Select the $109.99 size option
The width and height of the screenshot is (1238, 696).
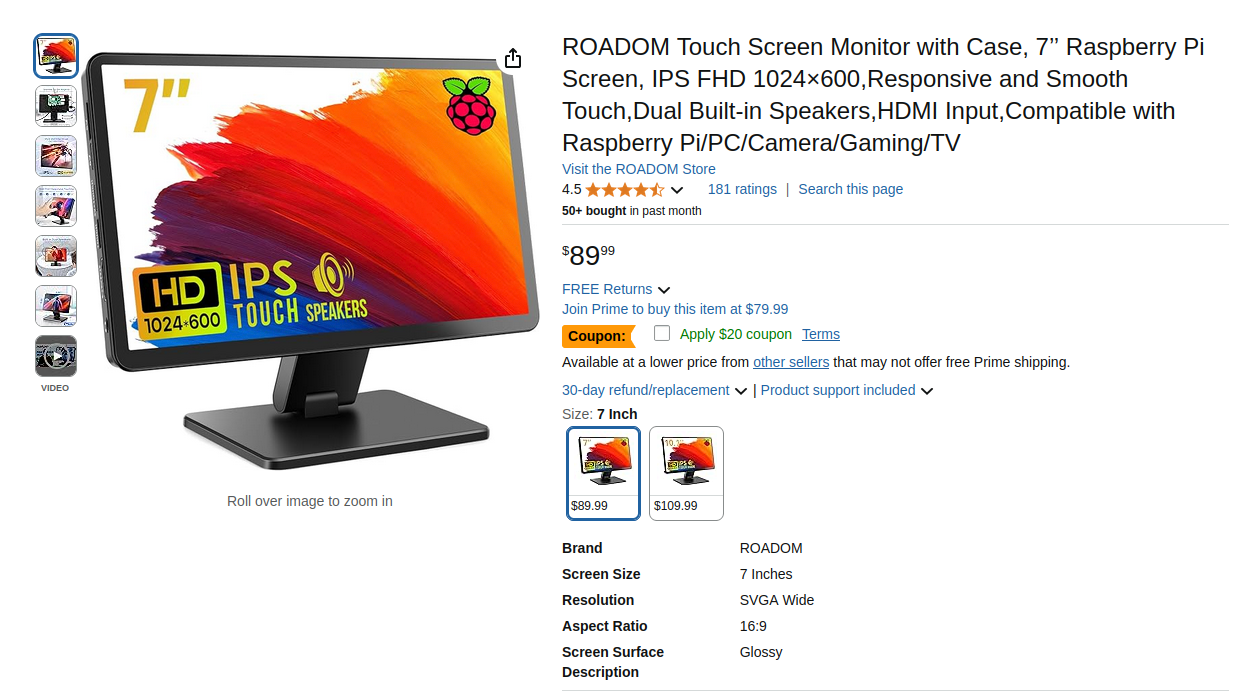(x=686, y=473)
